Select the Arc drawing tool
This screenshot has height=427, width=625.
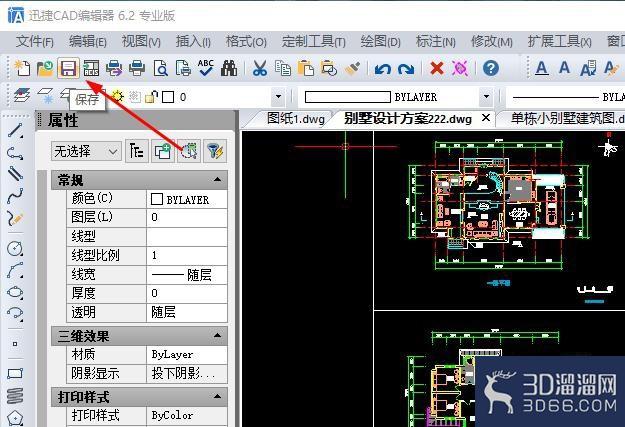tap(15, 270)
